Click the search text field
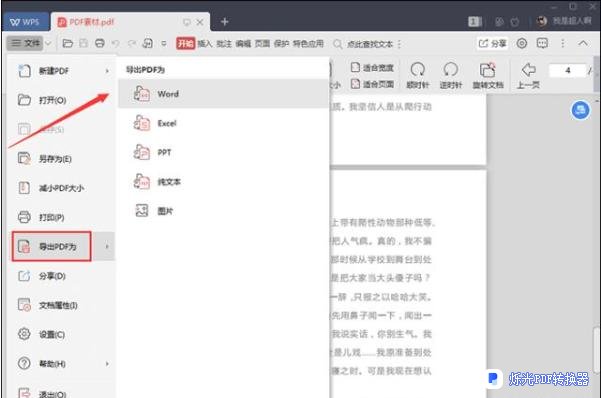This screenshot has height=398, width=601. pyautogui.click(x=369, y=44)
